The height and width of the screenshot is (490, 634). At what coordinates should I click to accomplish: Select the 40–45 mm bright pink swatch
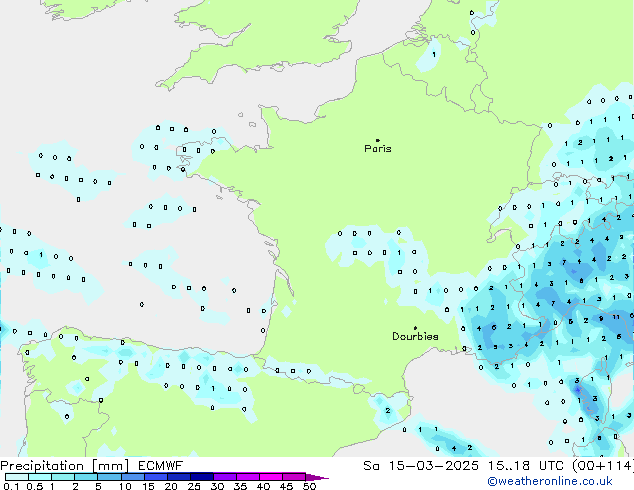point(271,477)
